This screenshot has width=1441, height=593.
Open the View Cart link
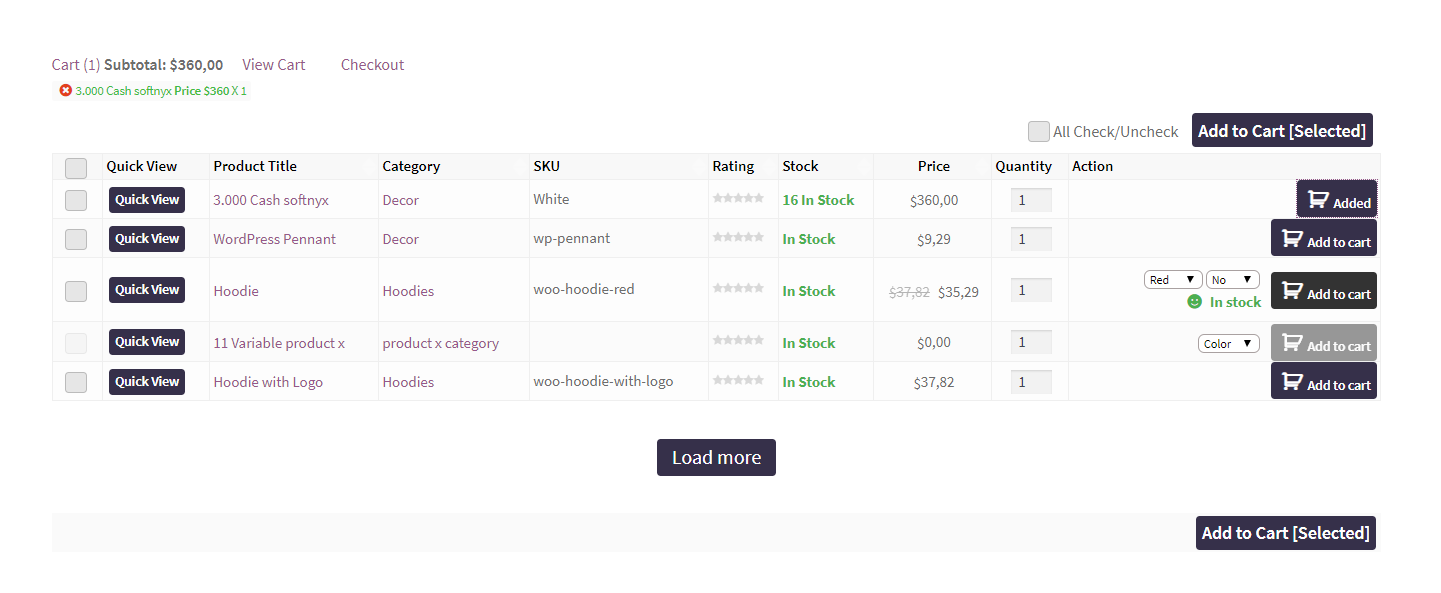[x=273, y=65]
